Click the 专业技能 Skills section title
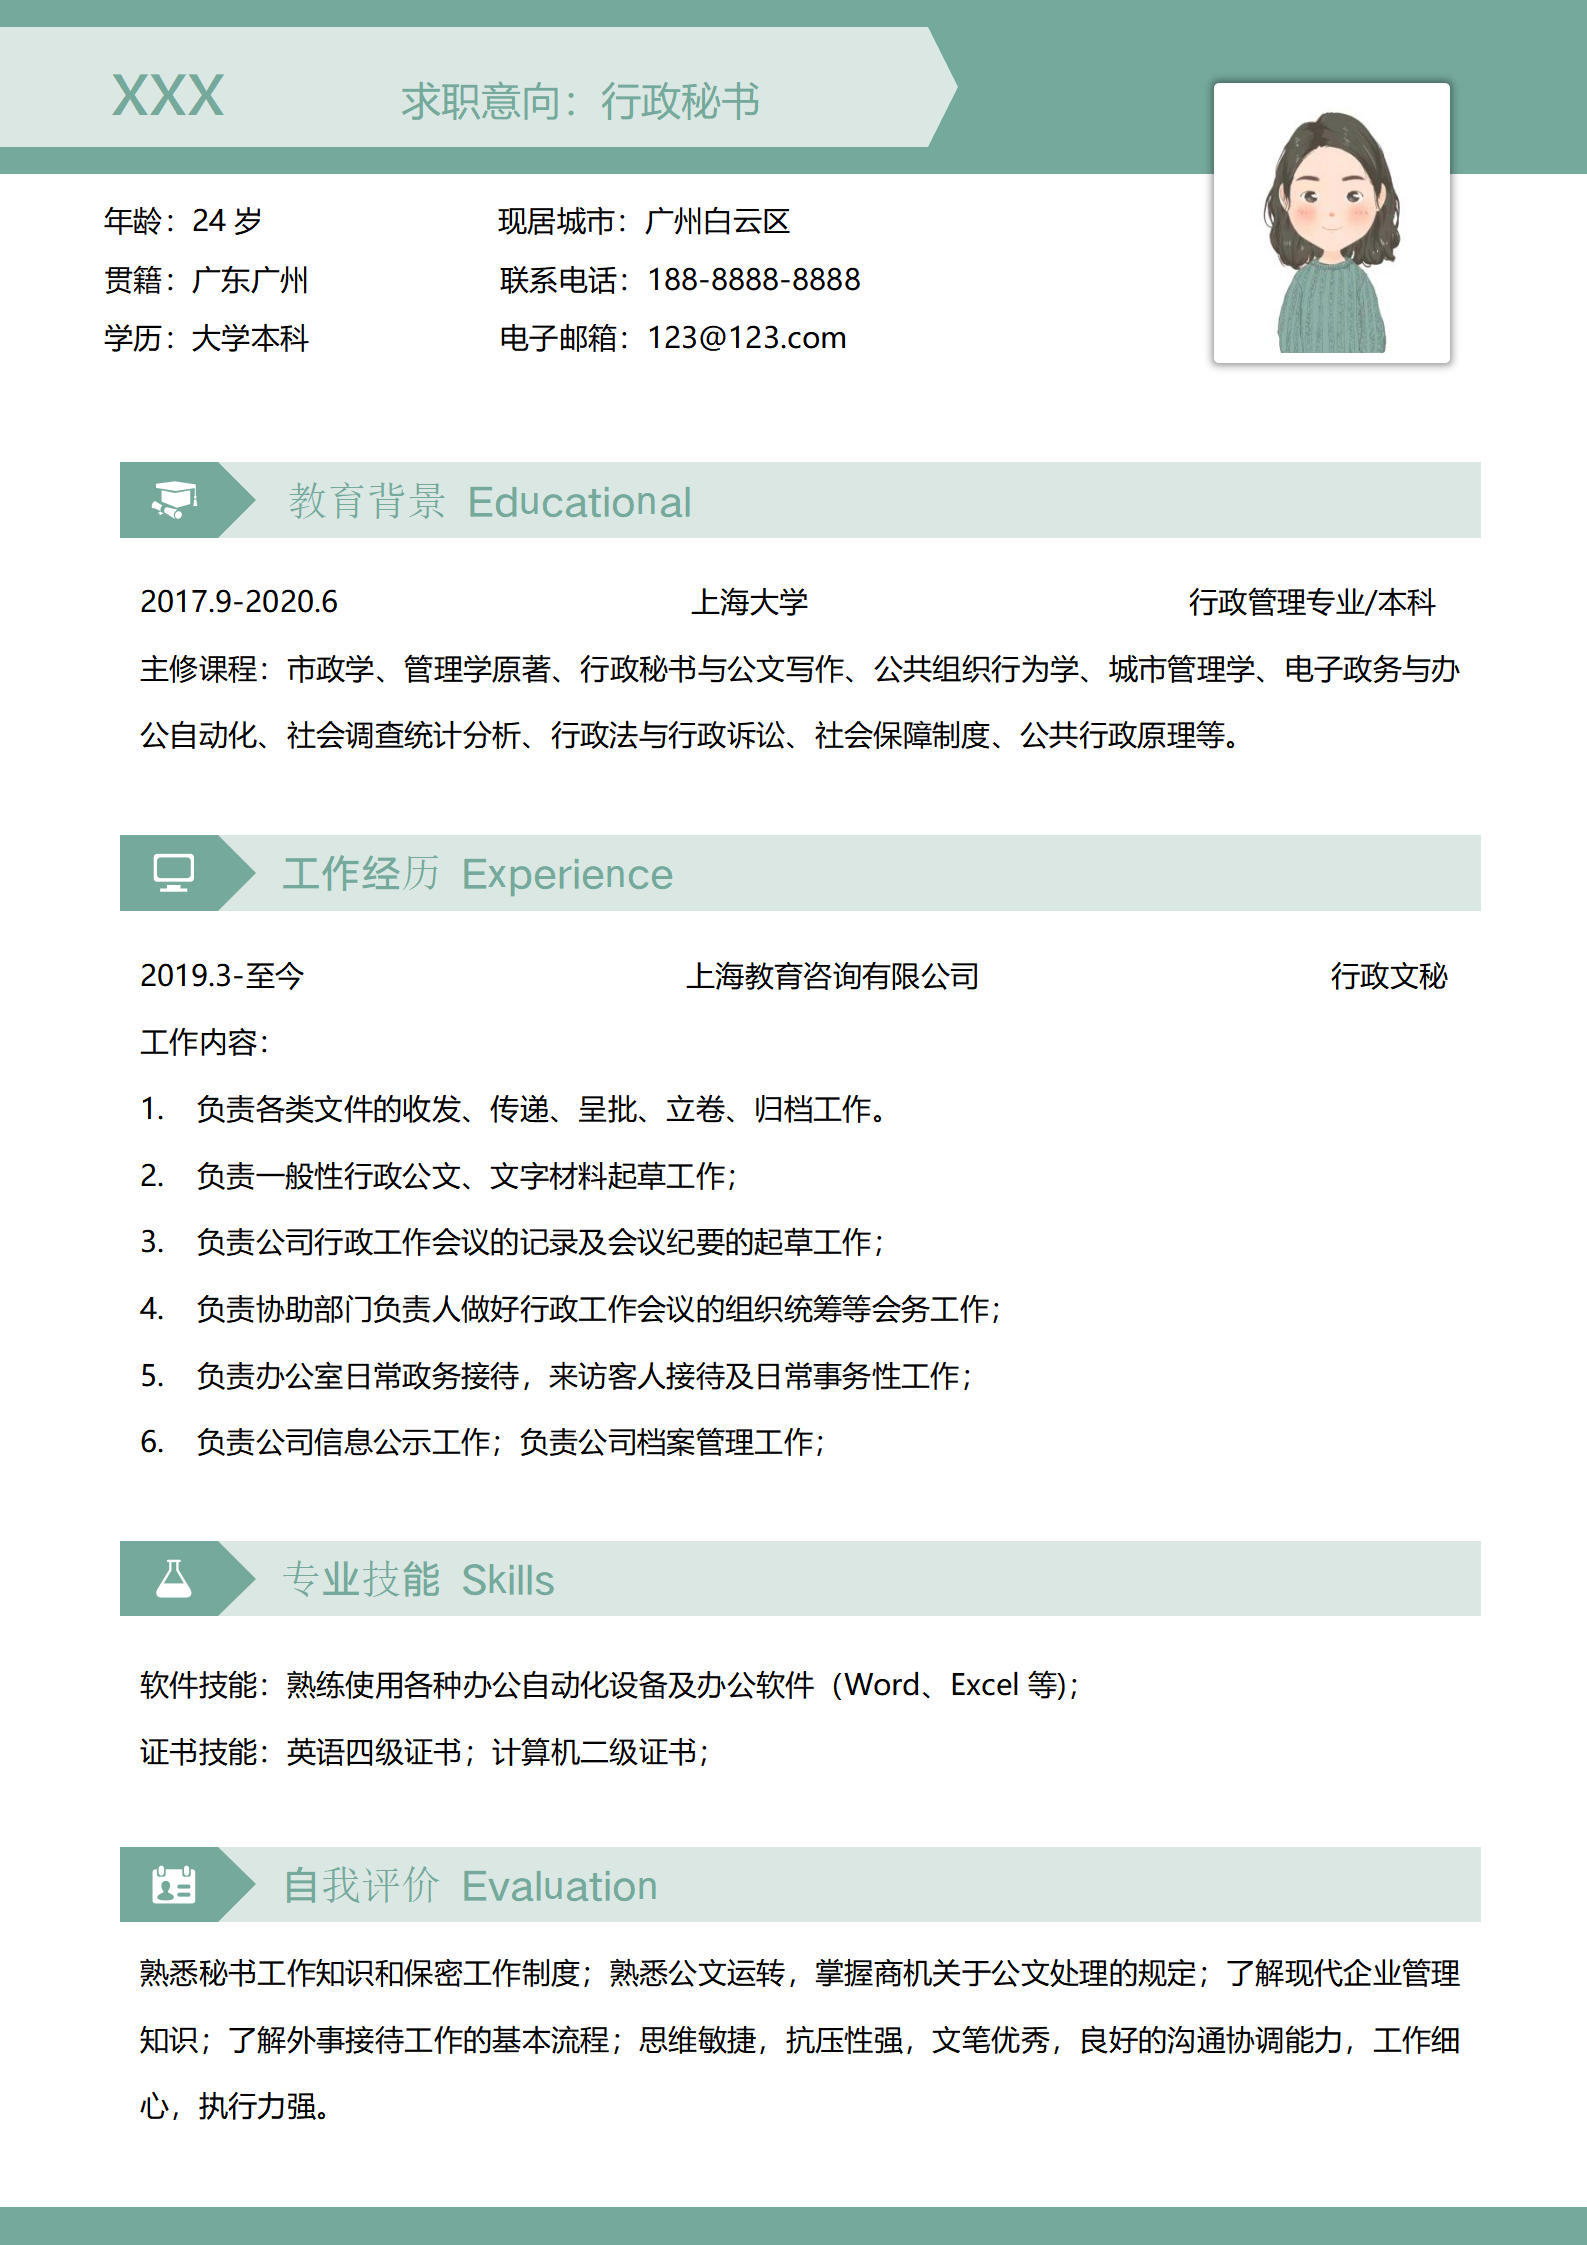 [418, 1580]
